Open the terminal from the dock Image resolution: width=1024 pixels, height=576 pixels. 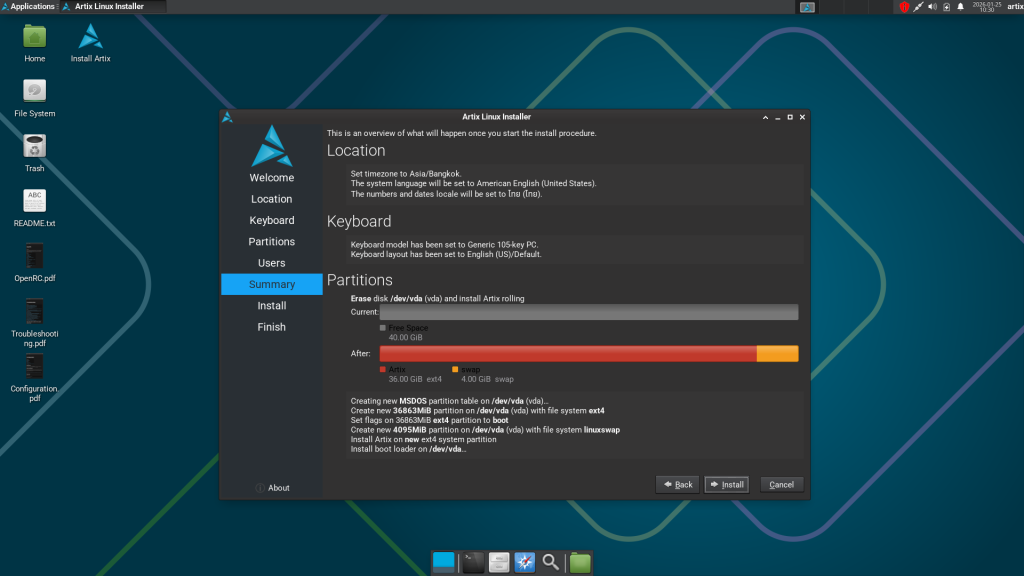[472, 561]
